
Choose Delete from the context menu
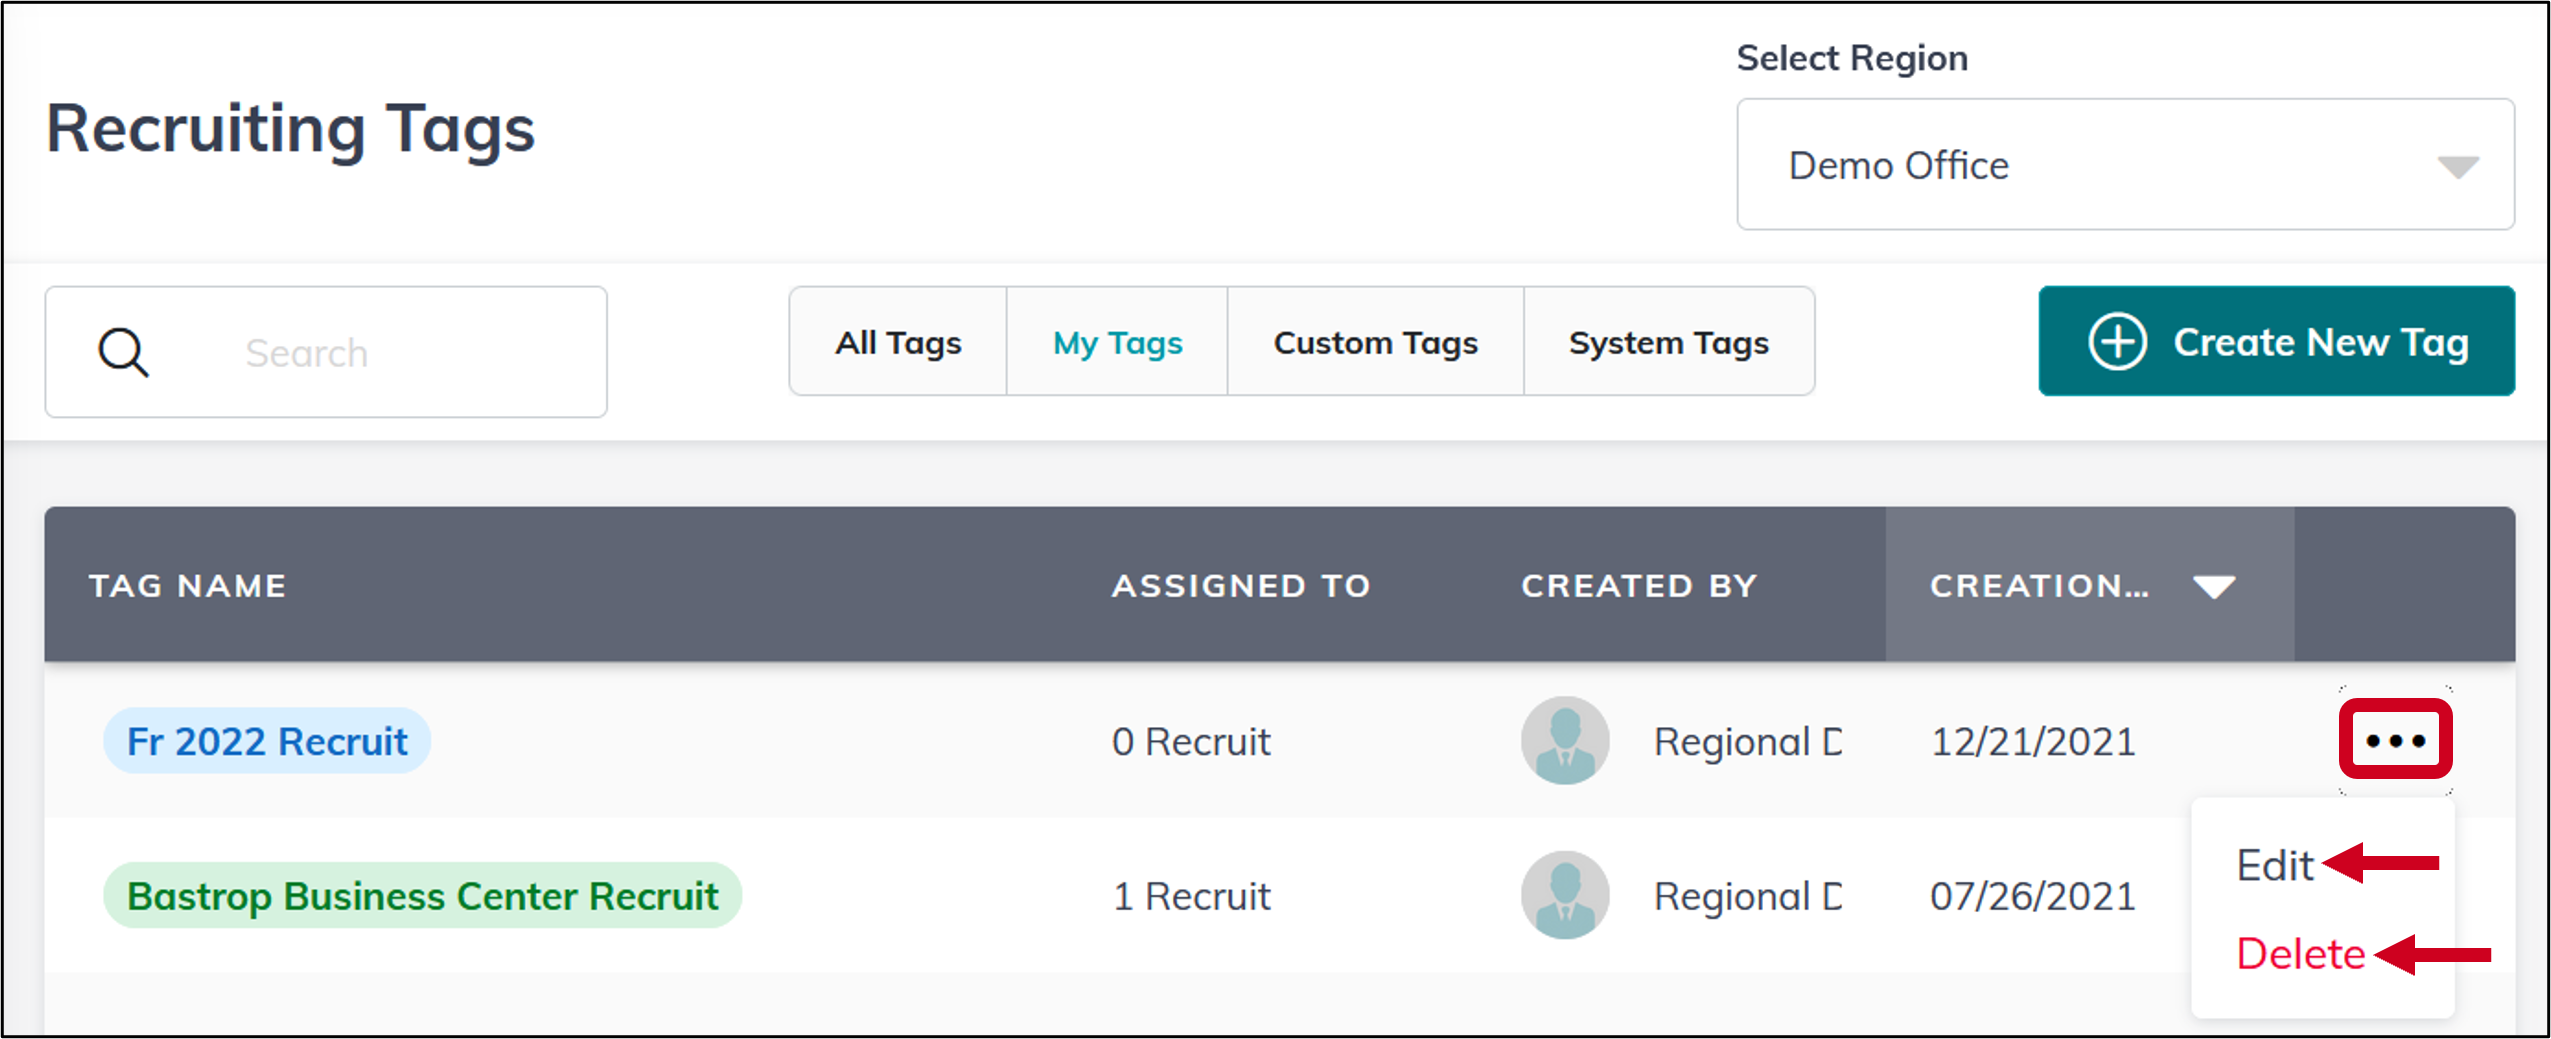[2299, 954]
